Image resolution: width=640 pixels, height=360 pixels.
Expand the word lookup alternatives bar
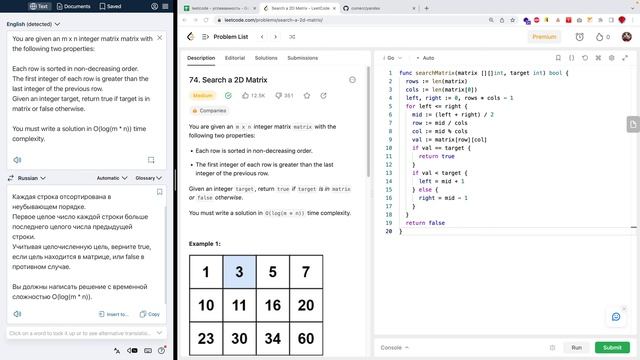[x=160, y=333]
